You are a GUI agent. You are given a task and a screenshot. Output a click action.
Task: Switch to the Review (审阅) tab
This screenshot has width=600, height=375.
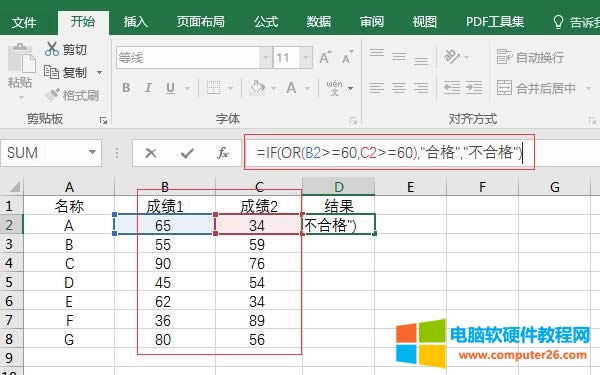coord(372,22)
